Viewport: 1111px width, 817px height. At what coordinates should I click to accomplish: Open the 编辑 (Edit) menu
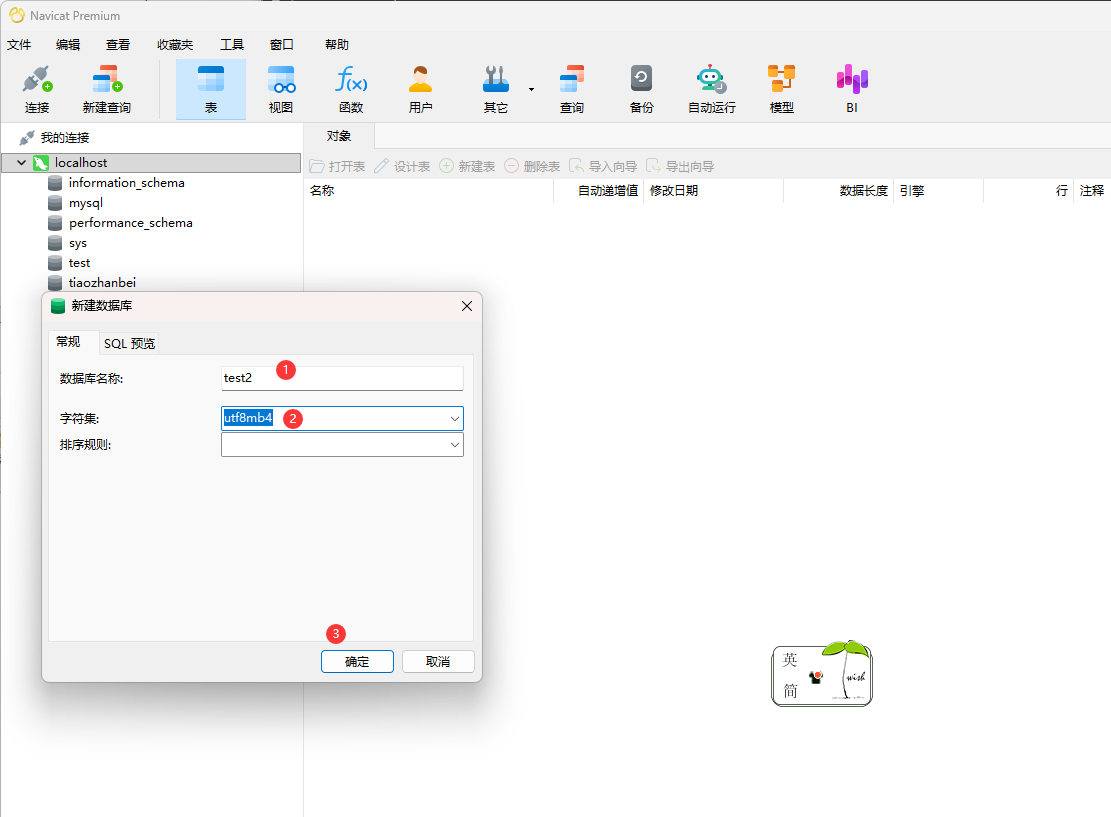(68, 45)
